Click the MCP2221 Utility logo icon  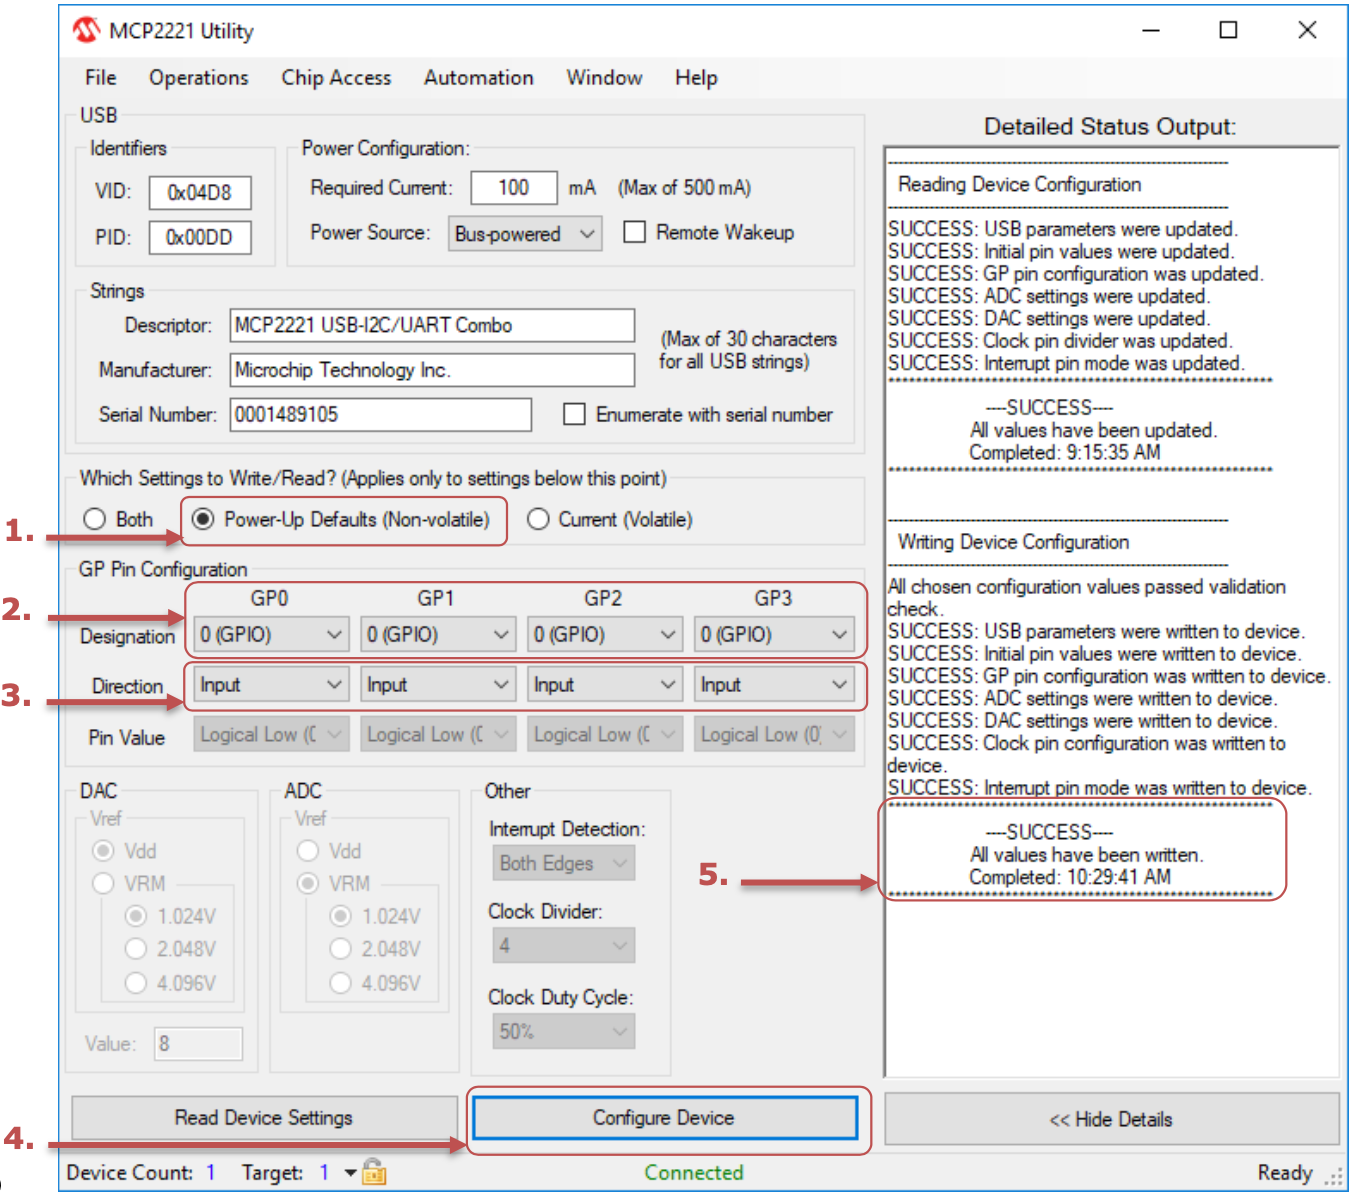(87, 31)
